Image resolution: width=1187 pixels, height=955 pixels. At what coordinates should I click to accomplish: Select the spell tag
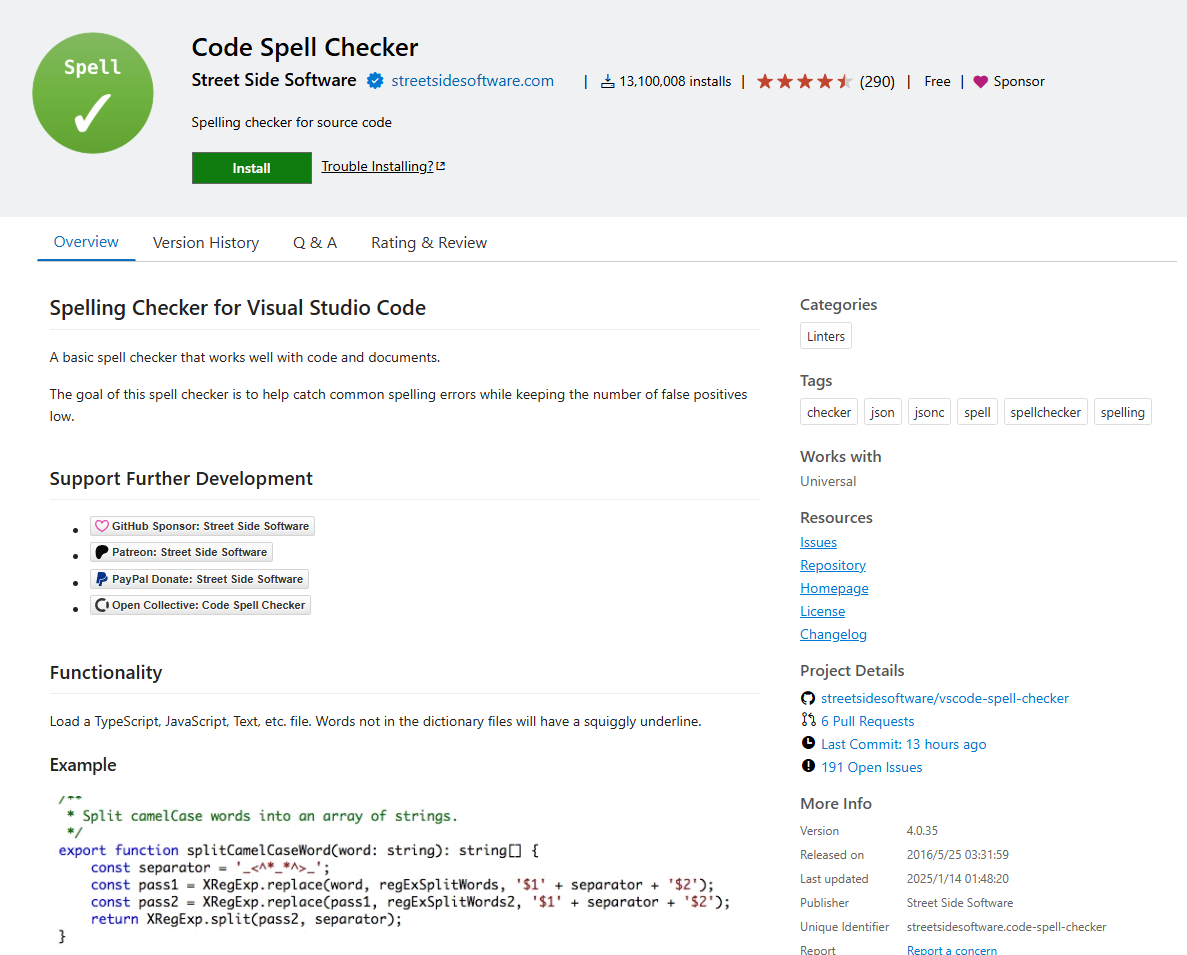[x=977, y=412]
